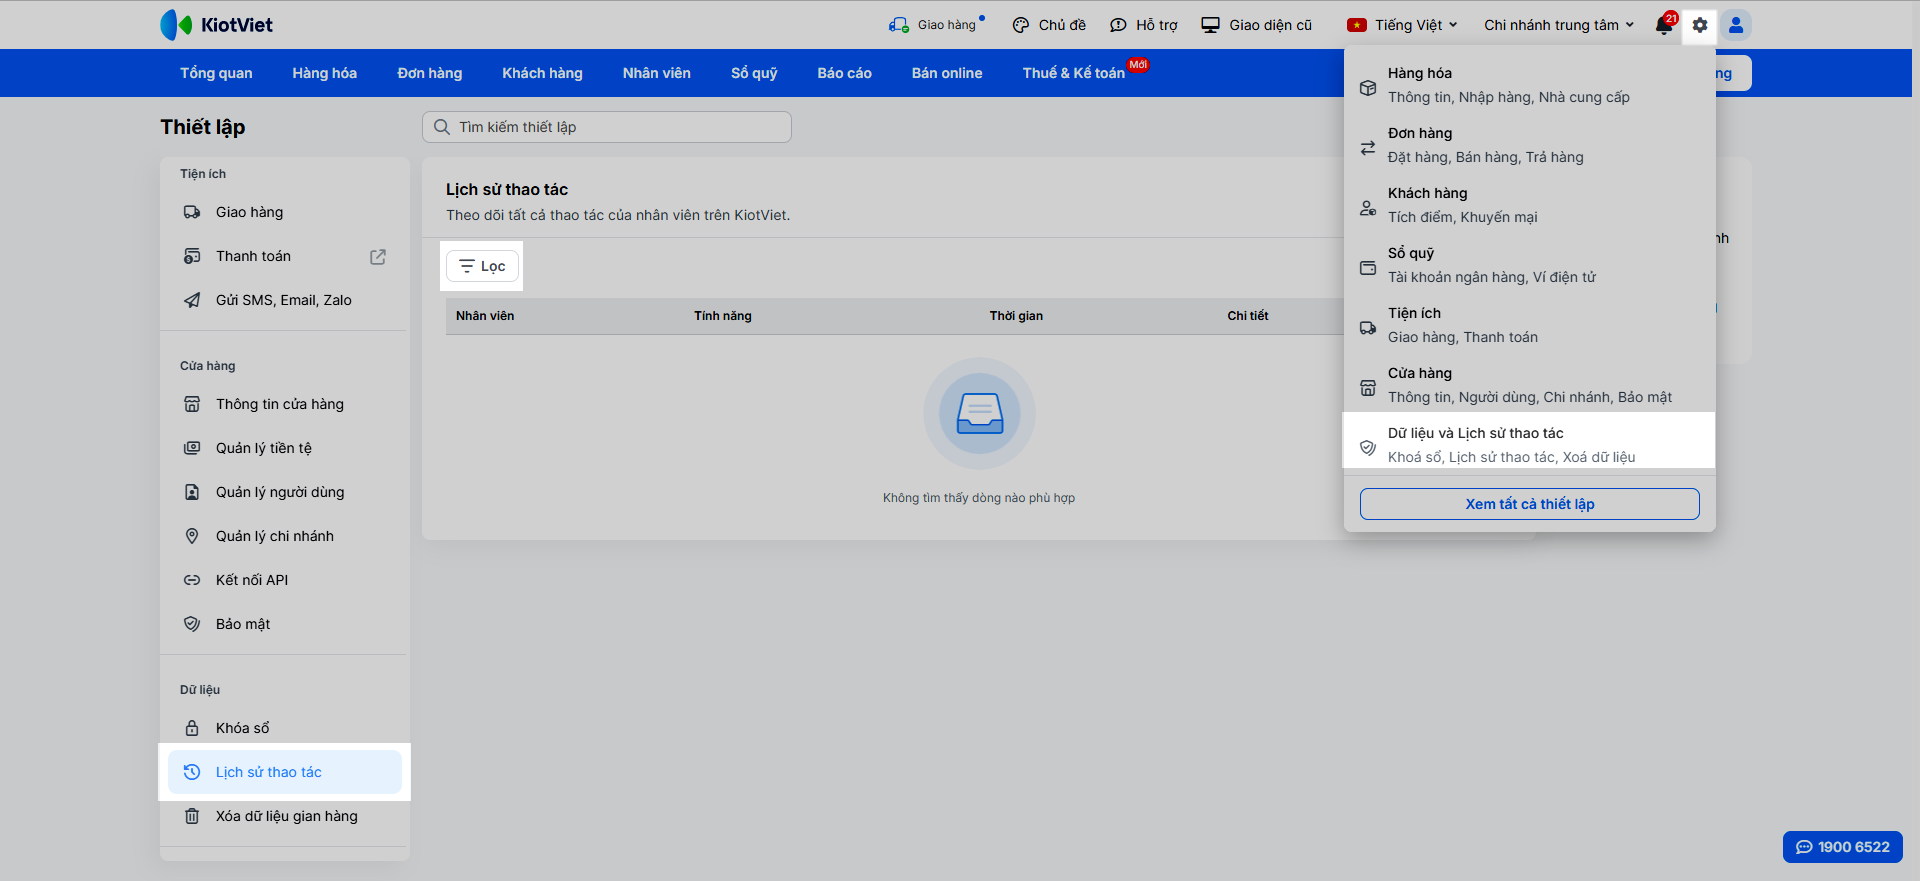Open the Sổ quỹ menu in navigation bar
This screenshot has width=1920, height=881.
click(x=754, y=73)
